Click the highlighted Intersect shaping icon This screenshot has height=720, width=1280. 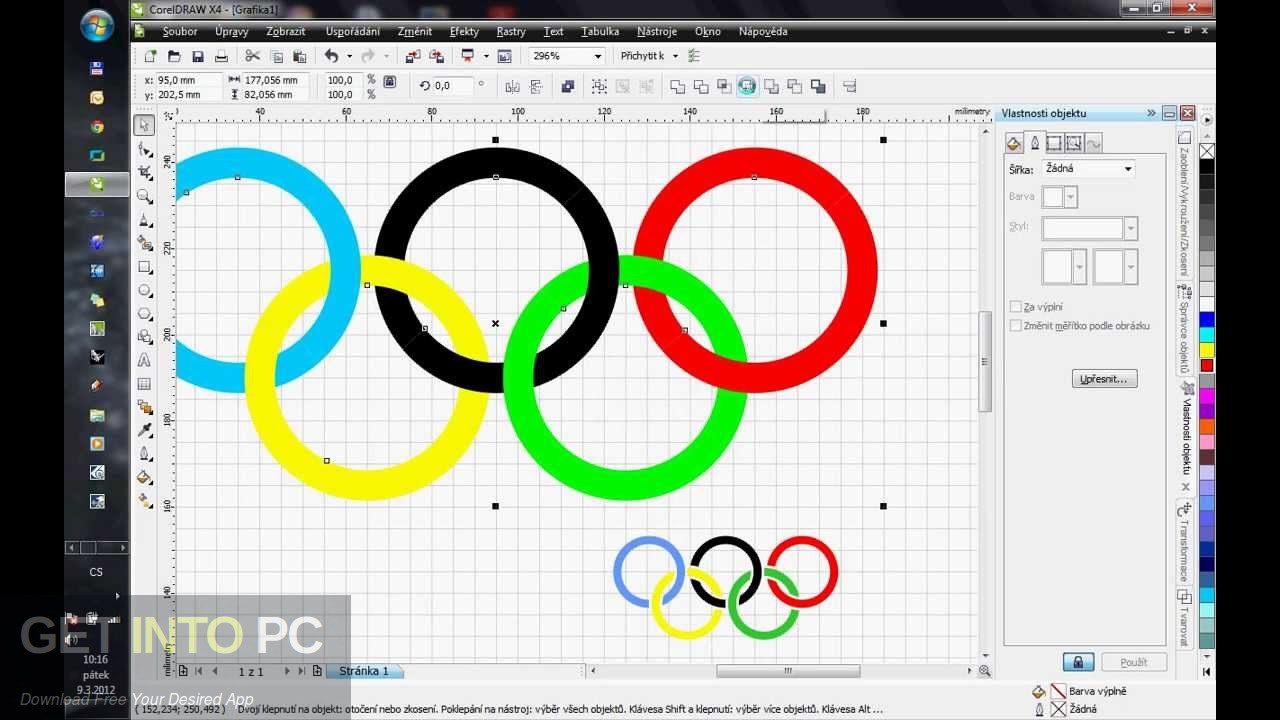click(x=747, y=86)
